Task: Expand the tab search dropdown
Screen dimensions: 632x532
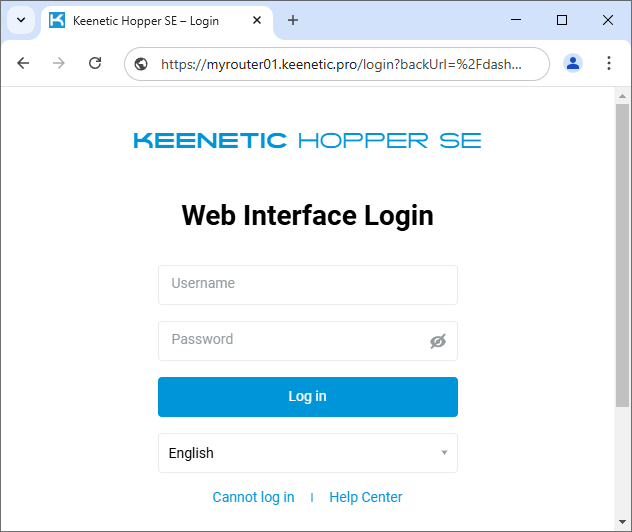Action: (x=20, y=20)
